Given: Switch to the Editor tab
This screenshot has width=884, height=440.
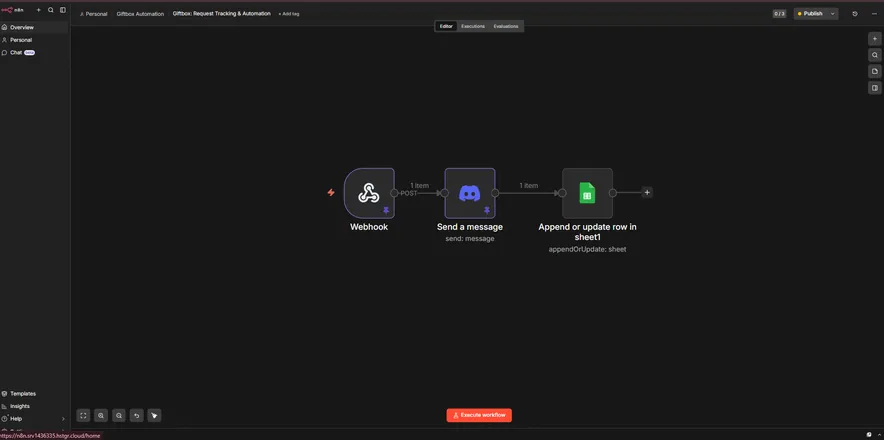Looking at the screenshot, I should coord(446,27).
